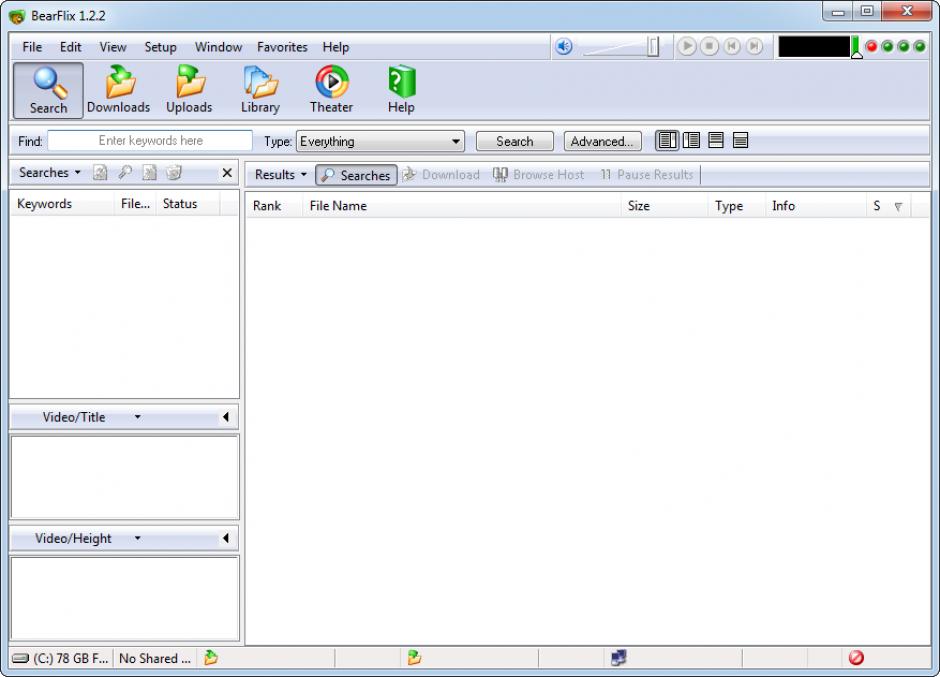940x677 pixels.
Task: Open the Downloads page
Action: pos(119,91)
